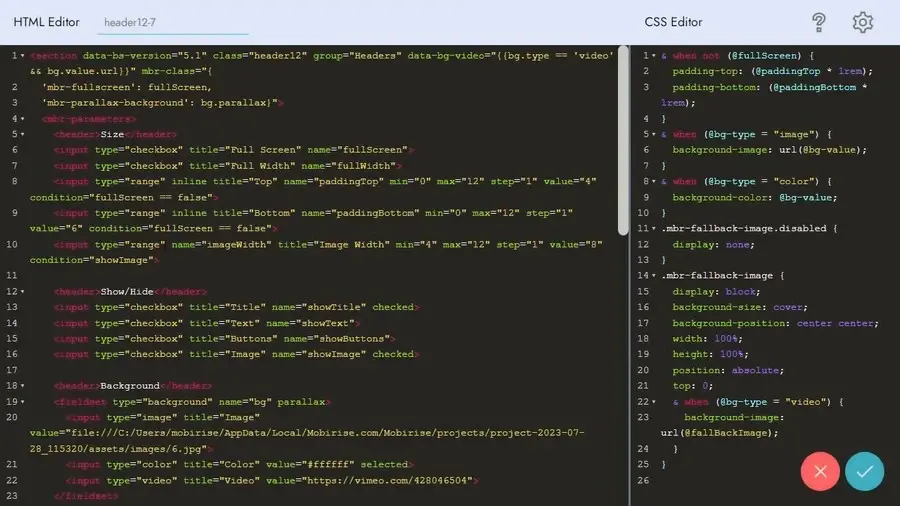Collapse the fold arrow on CSS line 8

pos(654,181)
